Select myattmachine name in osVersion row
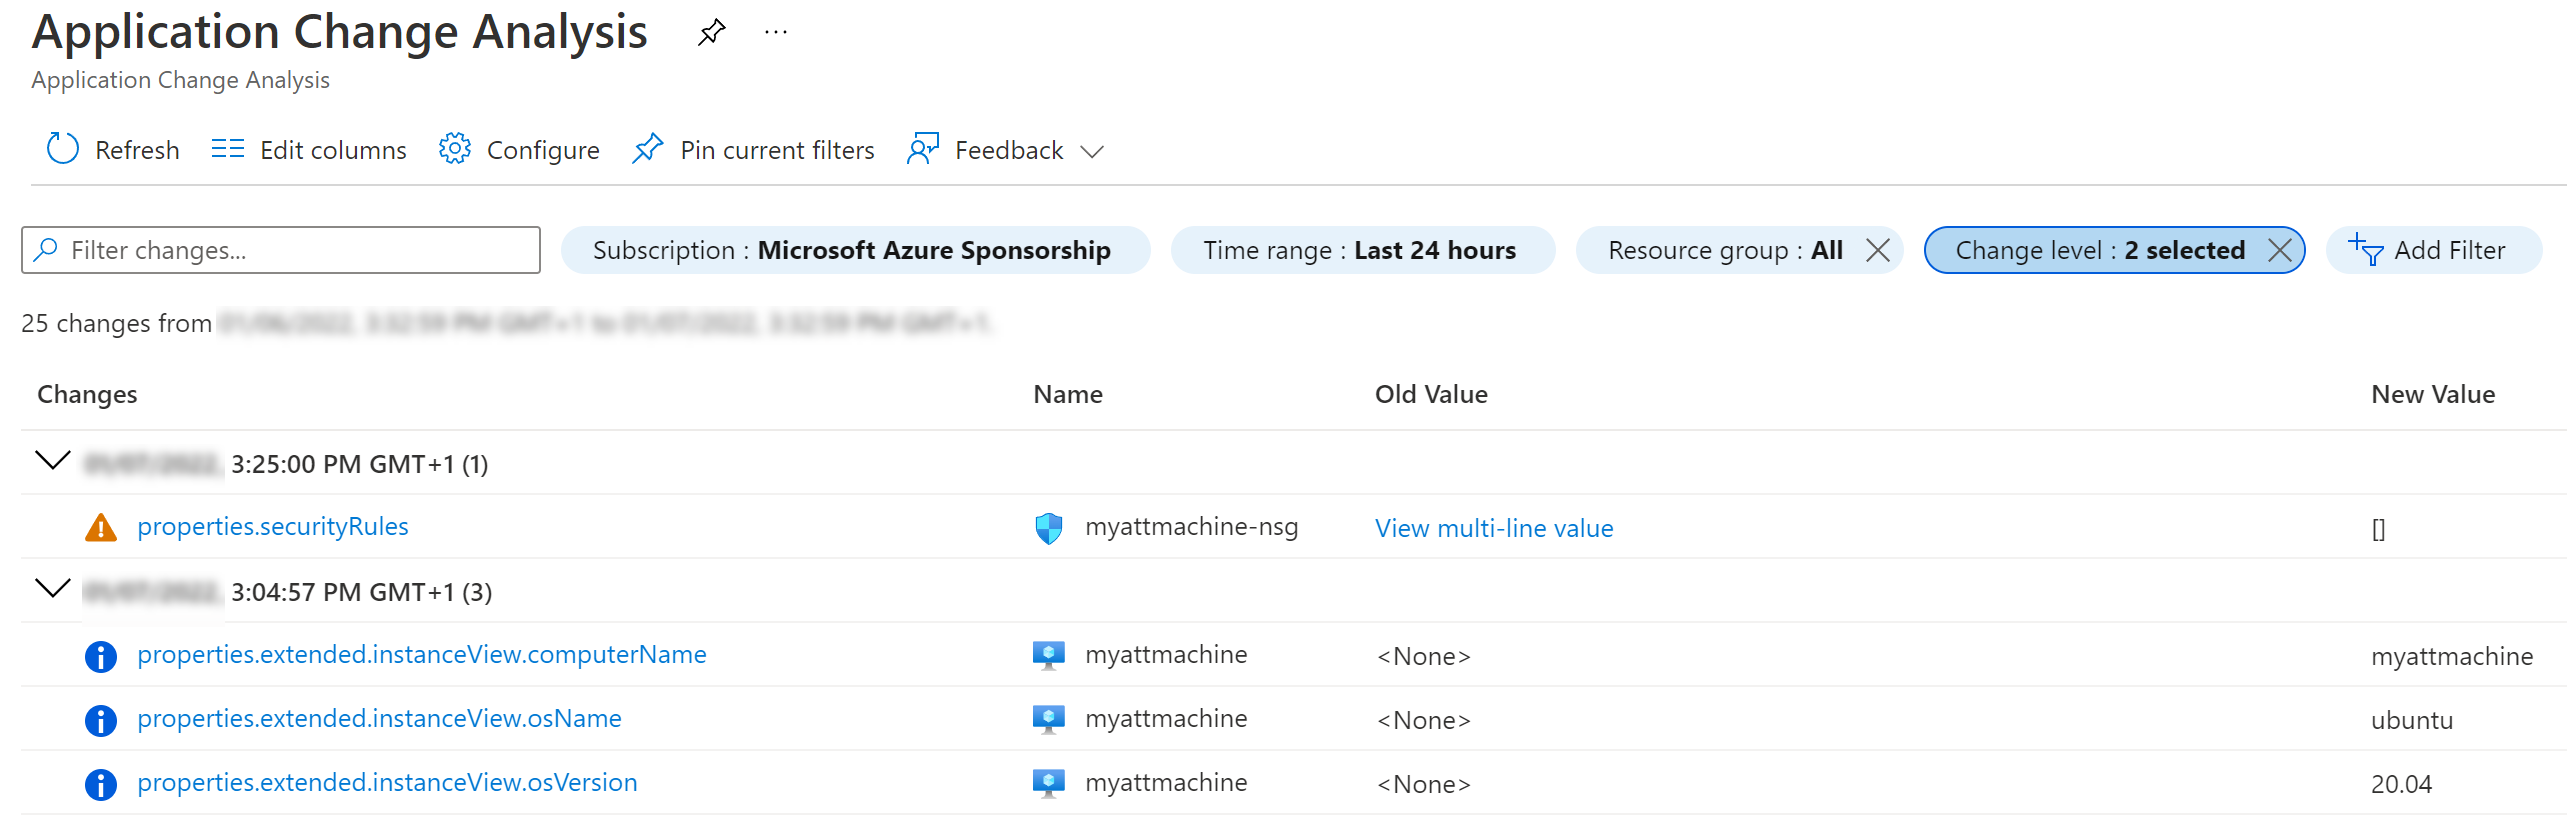This screenshot has width=2567, height=820. [x=1166, y=783]
